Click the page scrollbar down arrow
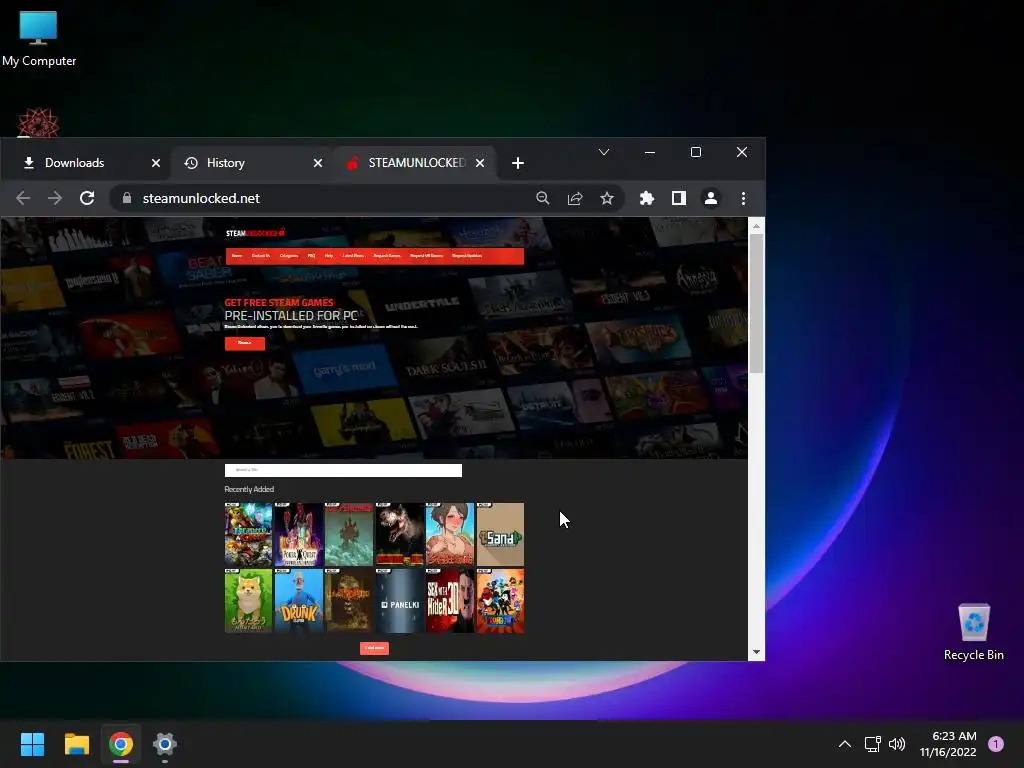 coord(756,652)
